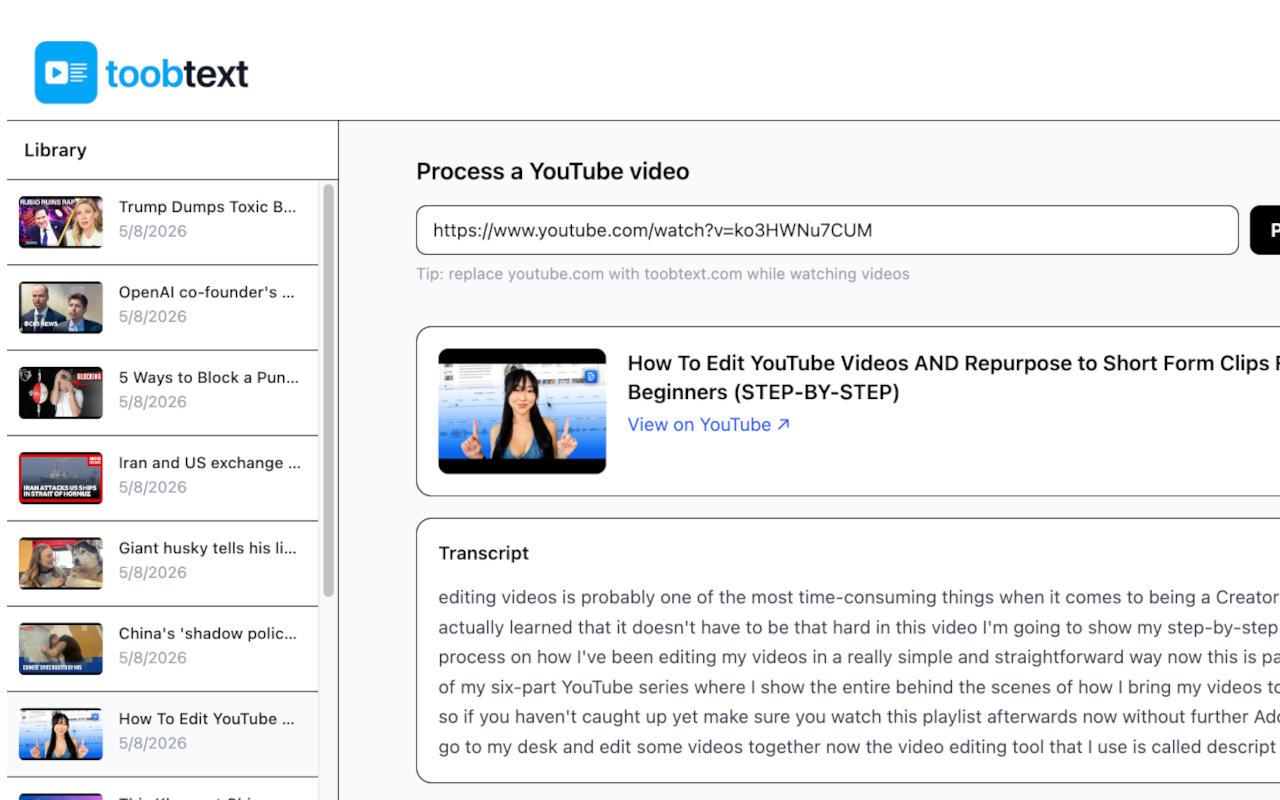Open the Trump Dumps Toxic B... video thumbnail
The image size is (1280, 800).
tap(61, 222)
